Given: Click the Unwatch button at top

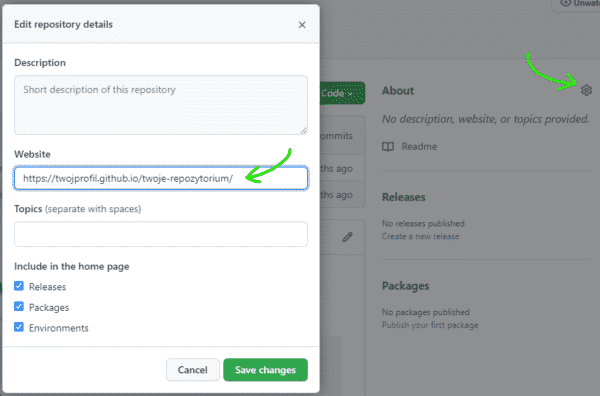Looking at the screenshot, I should 576,4.
